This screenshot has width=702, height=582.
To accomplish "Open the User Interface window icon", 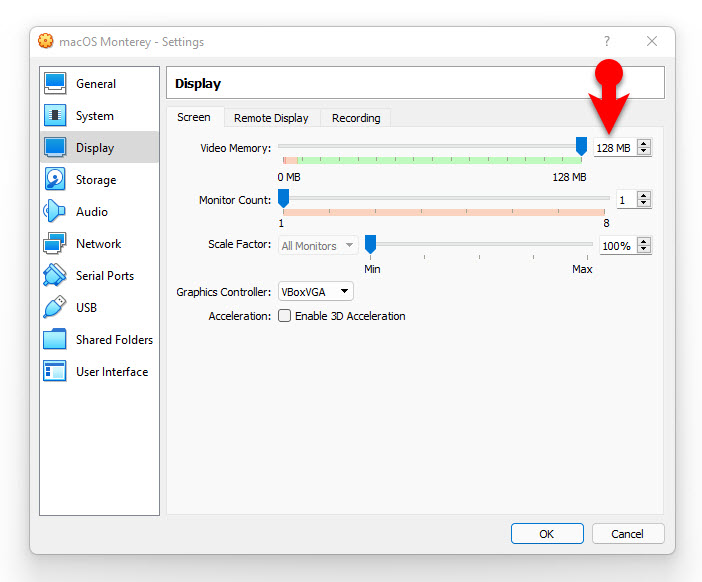I will 55,371.
